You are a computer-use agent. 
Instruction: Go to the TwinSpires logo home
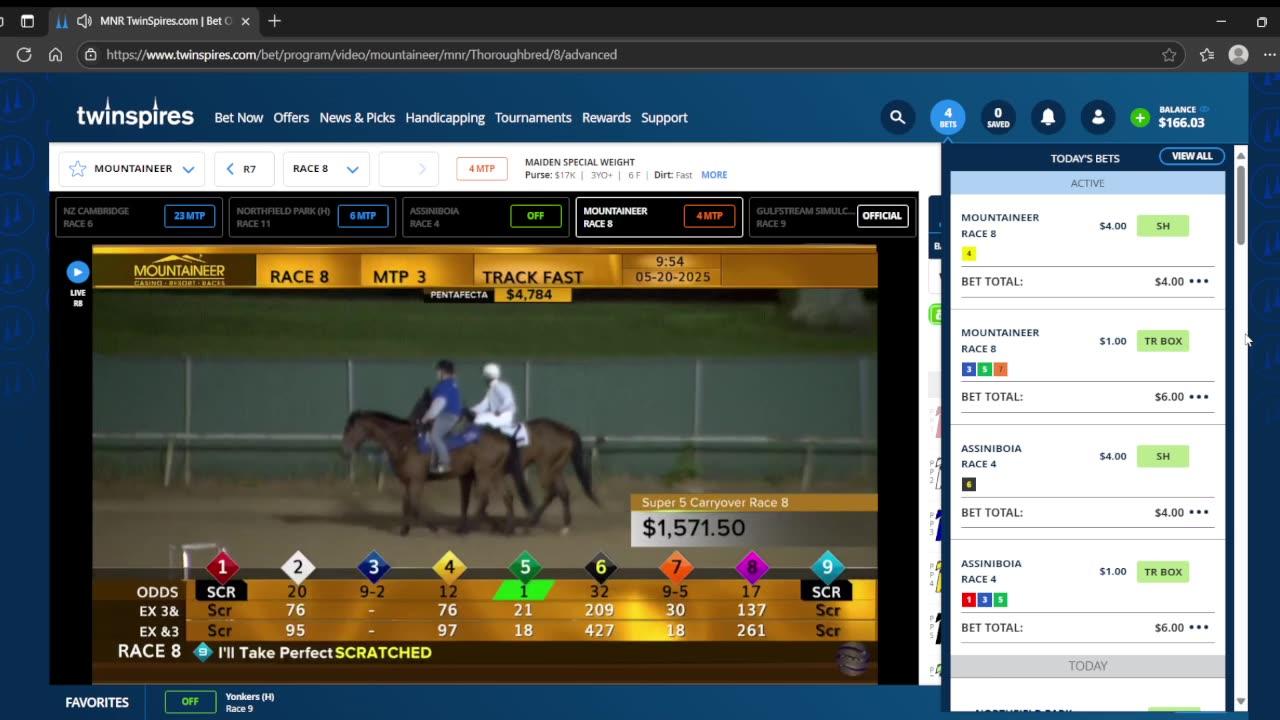(x=135, y=115)
